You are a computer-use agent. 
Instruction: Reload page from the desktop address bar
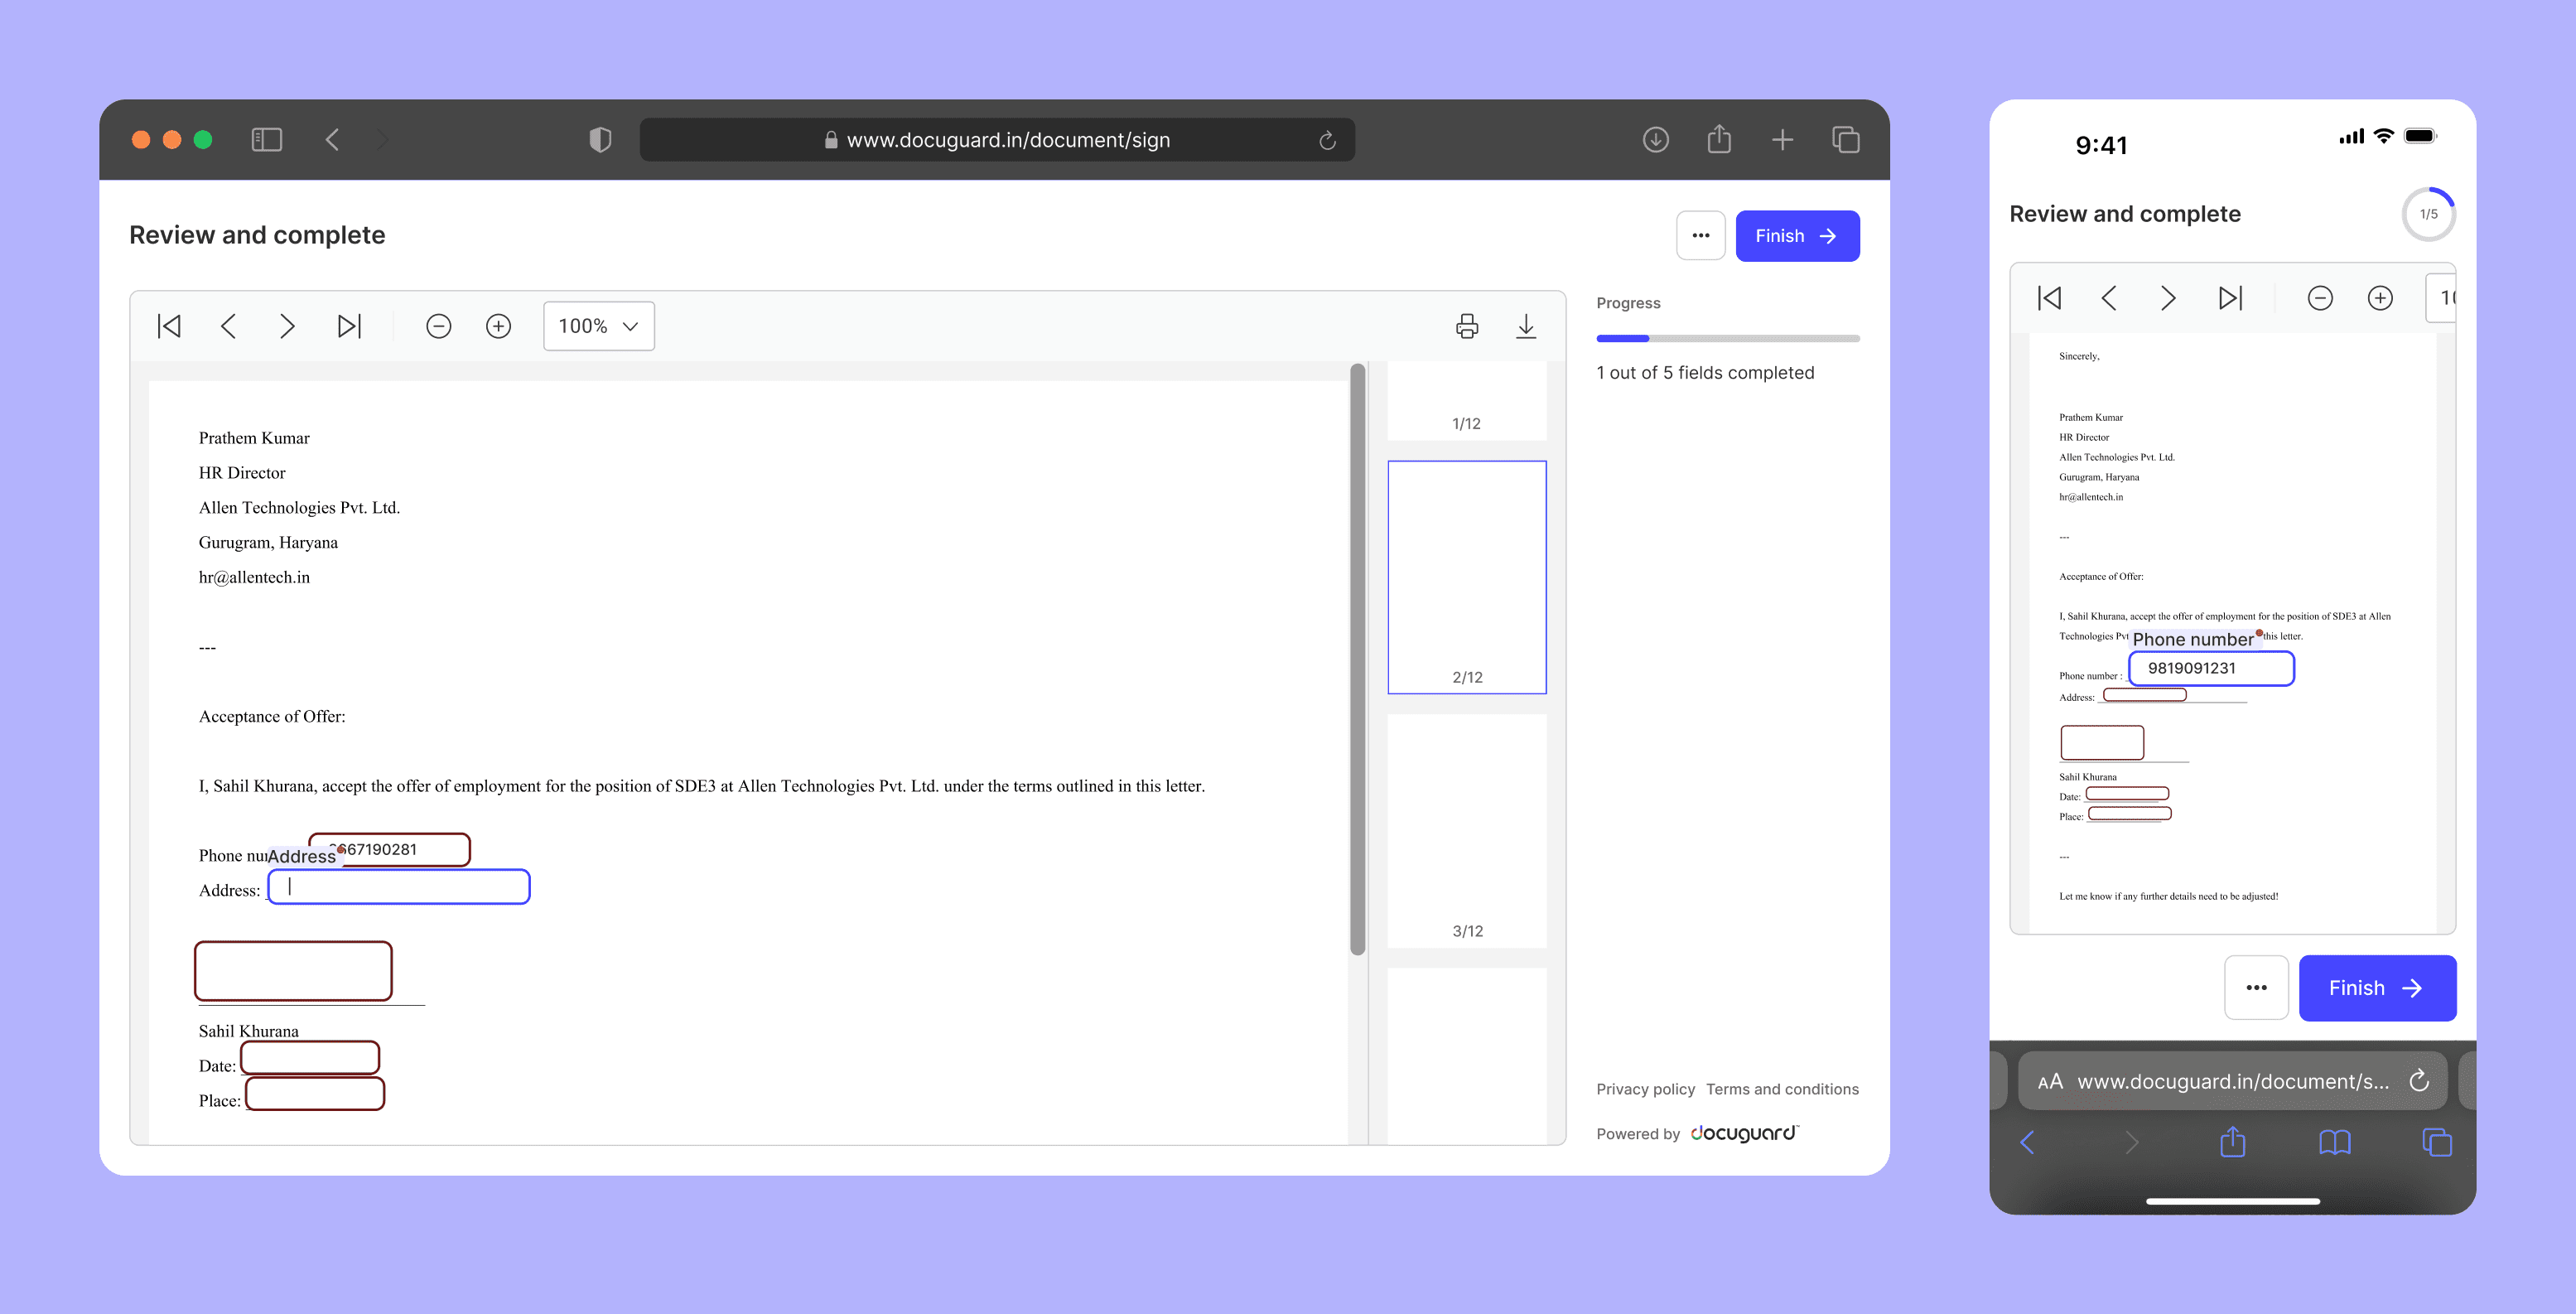click(1327, 140)
